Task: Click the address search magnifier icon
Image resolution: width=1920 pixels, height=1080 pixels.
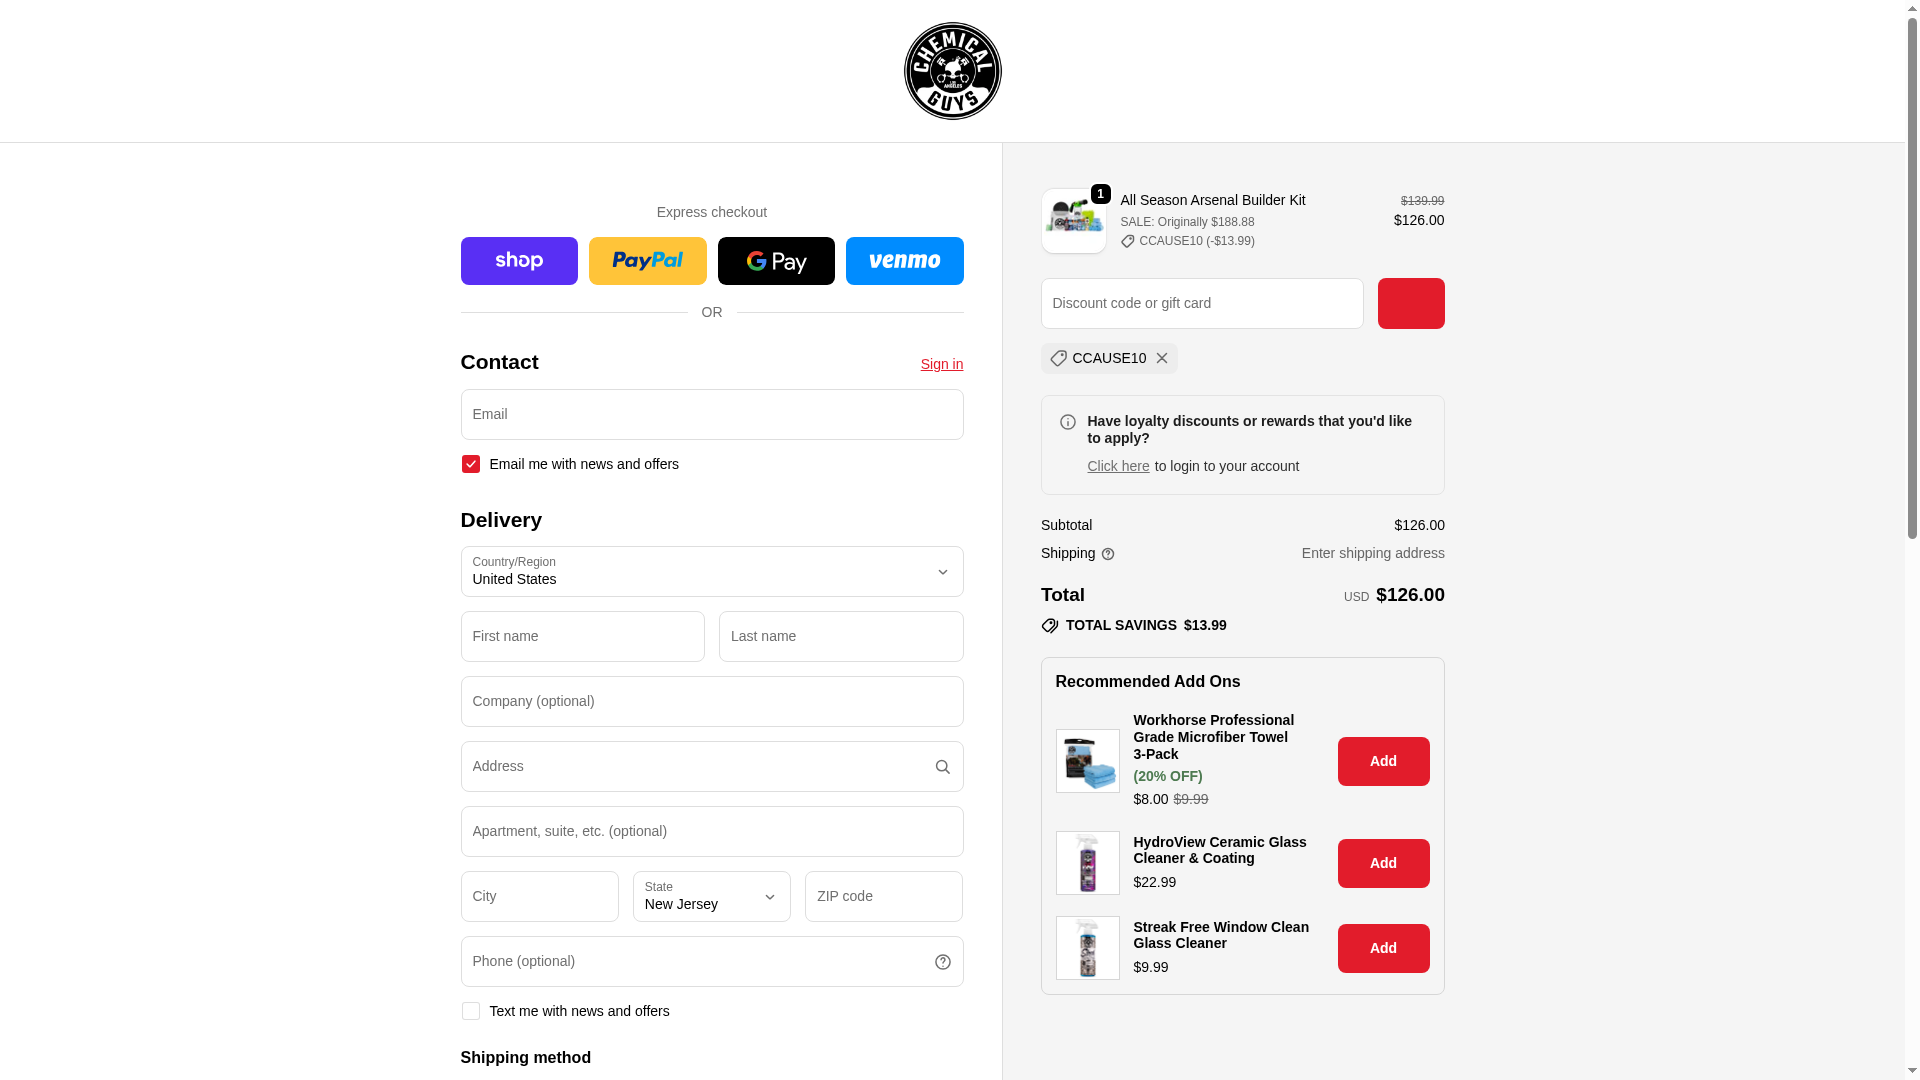Action: click(x=942, y=767)
